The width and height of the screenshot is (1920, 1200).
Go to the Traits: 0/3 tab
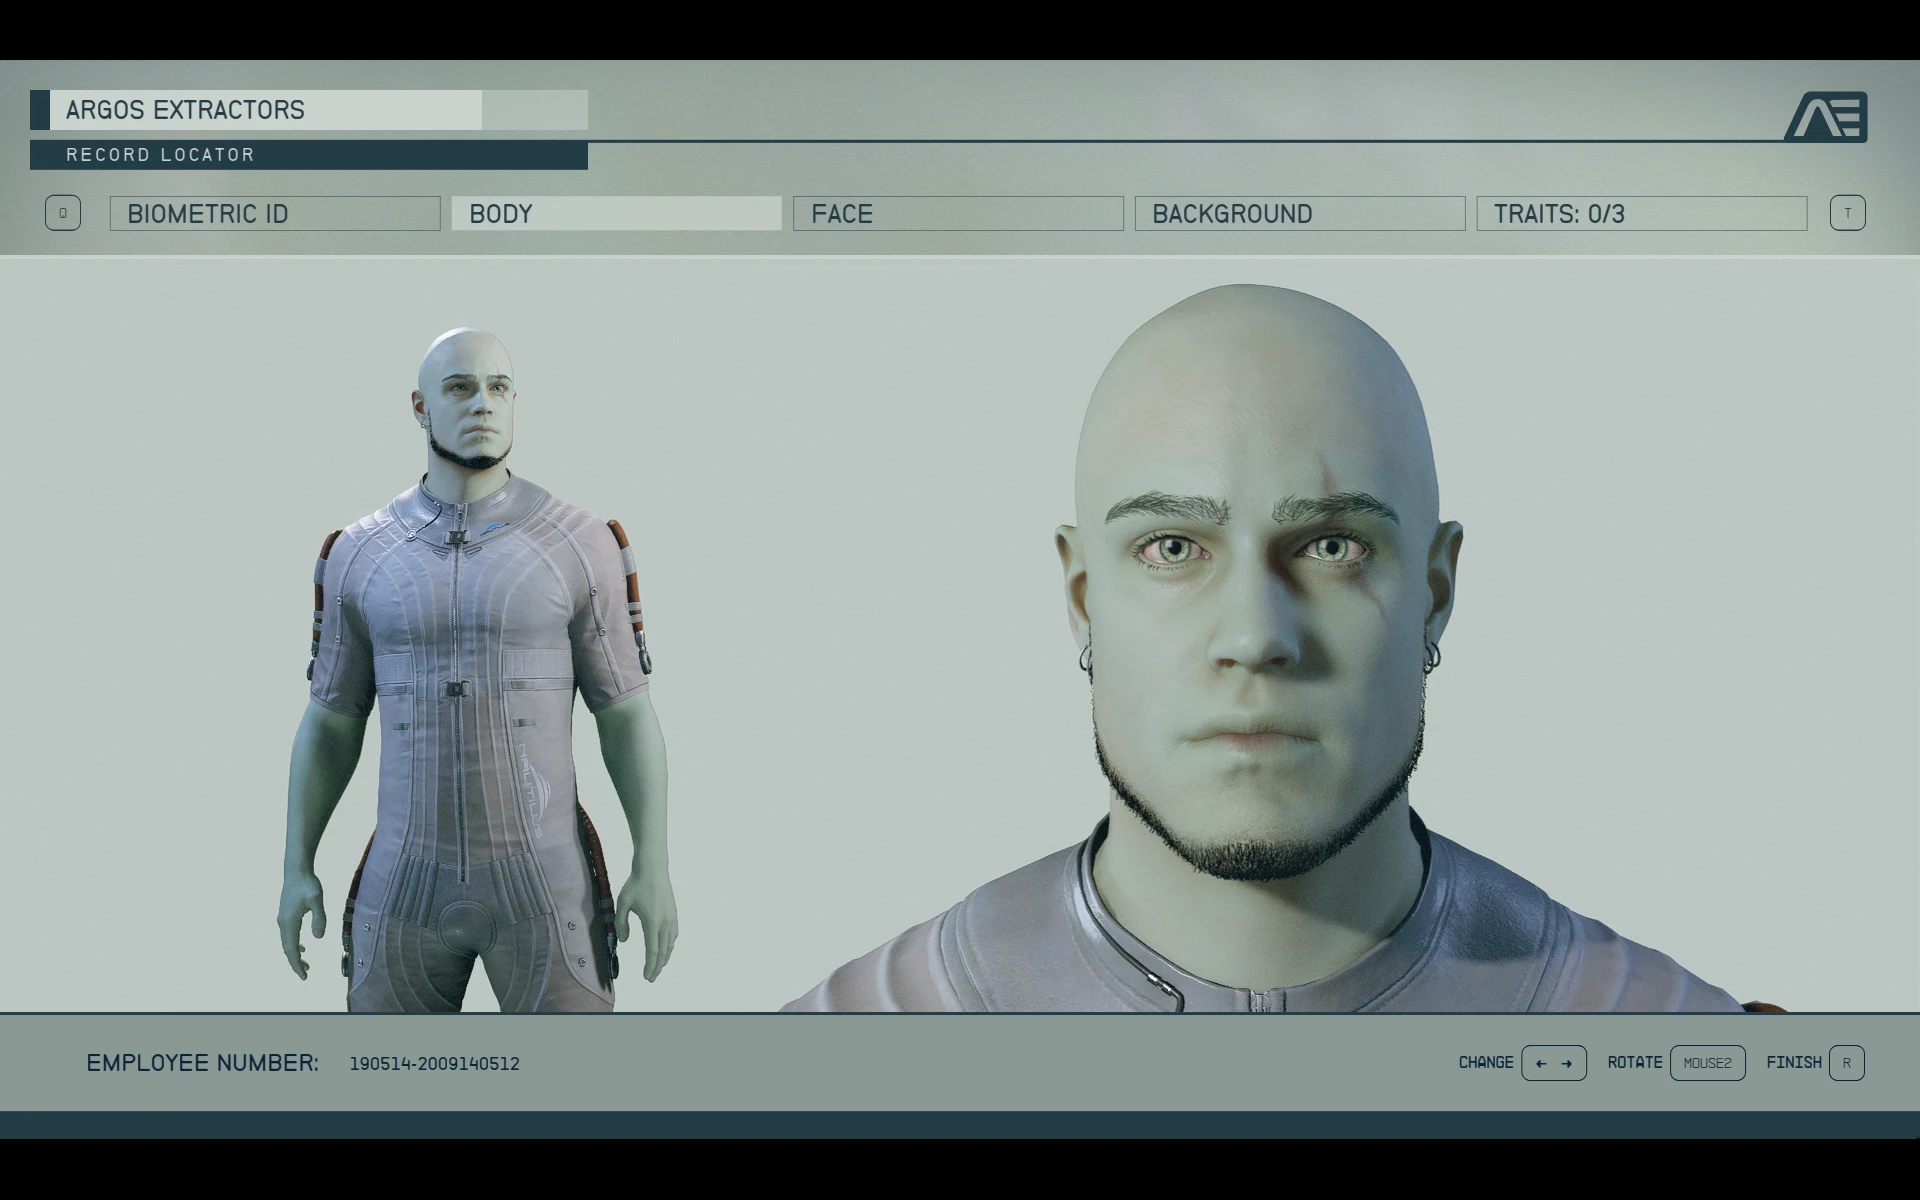click(1641, 214)
